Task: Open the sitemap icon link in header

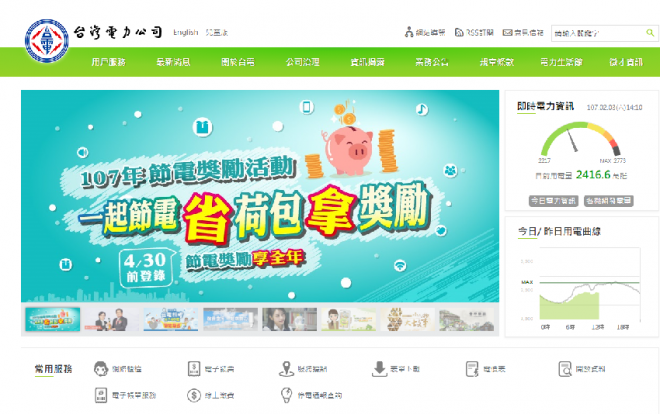Action: 409,32
